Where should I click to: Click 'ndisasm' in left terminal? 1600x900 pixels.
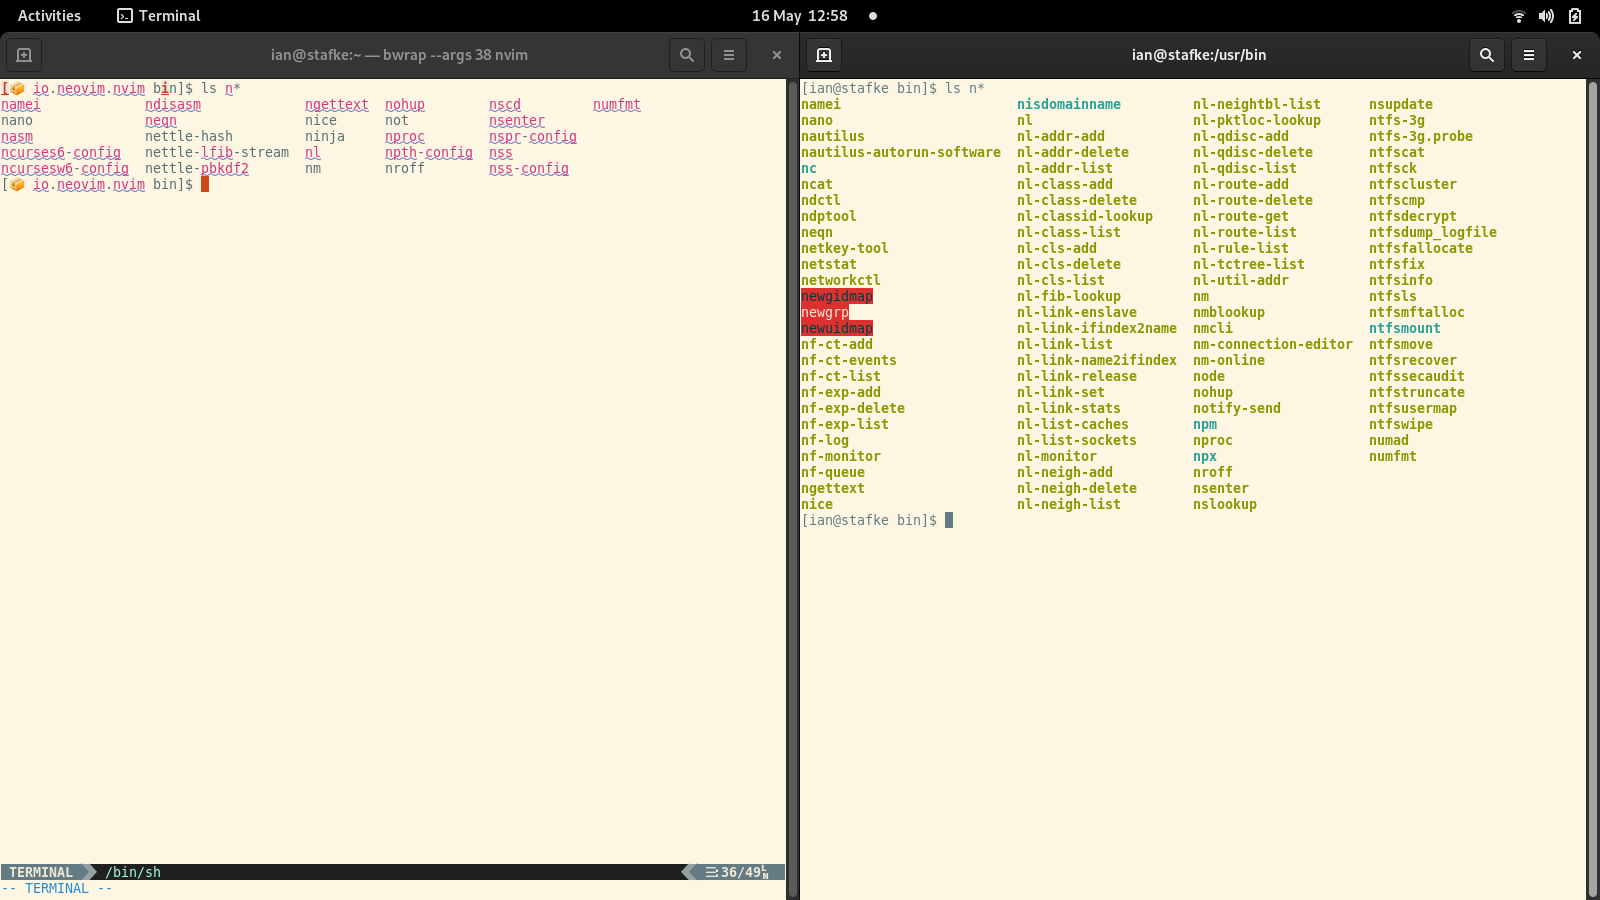pos(173,104)
